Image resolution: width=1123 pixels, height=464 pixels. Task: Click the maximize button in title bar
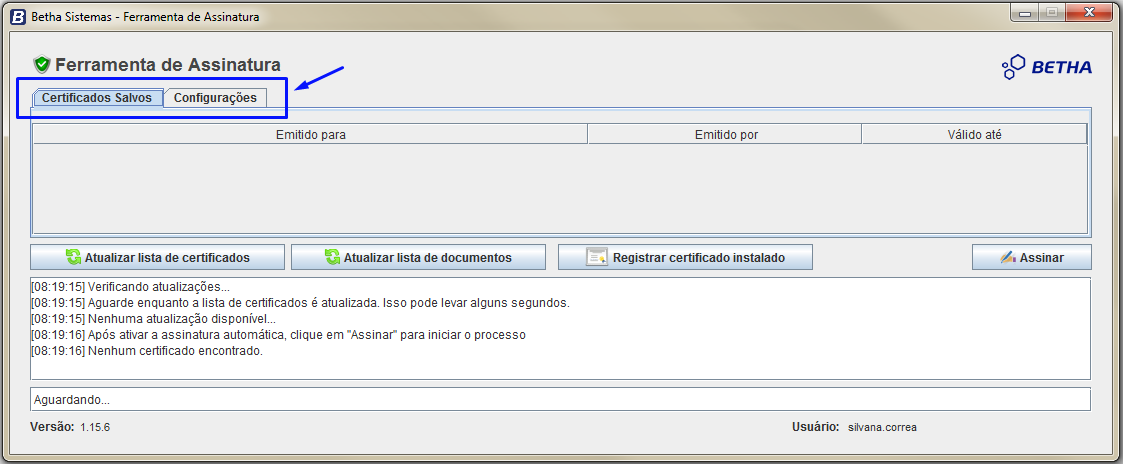[x=1052, y=12]
